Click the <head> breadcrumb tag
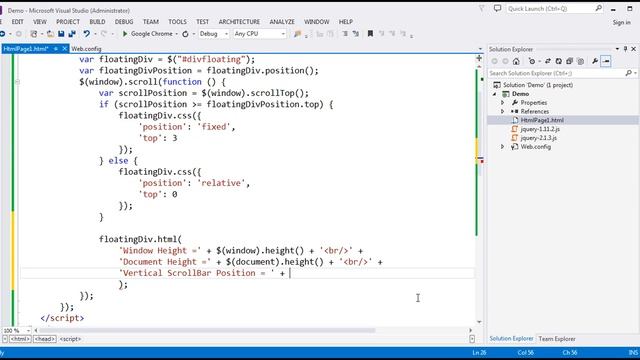640x360 pixels. point(44,339)
